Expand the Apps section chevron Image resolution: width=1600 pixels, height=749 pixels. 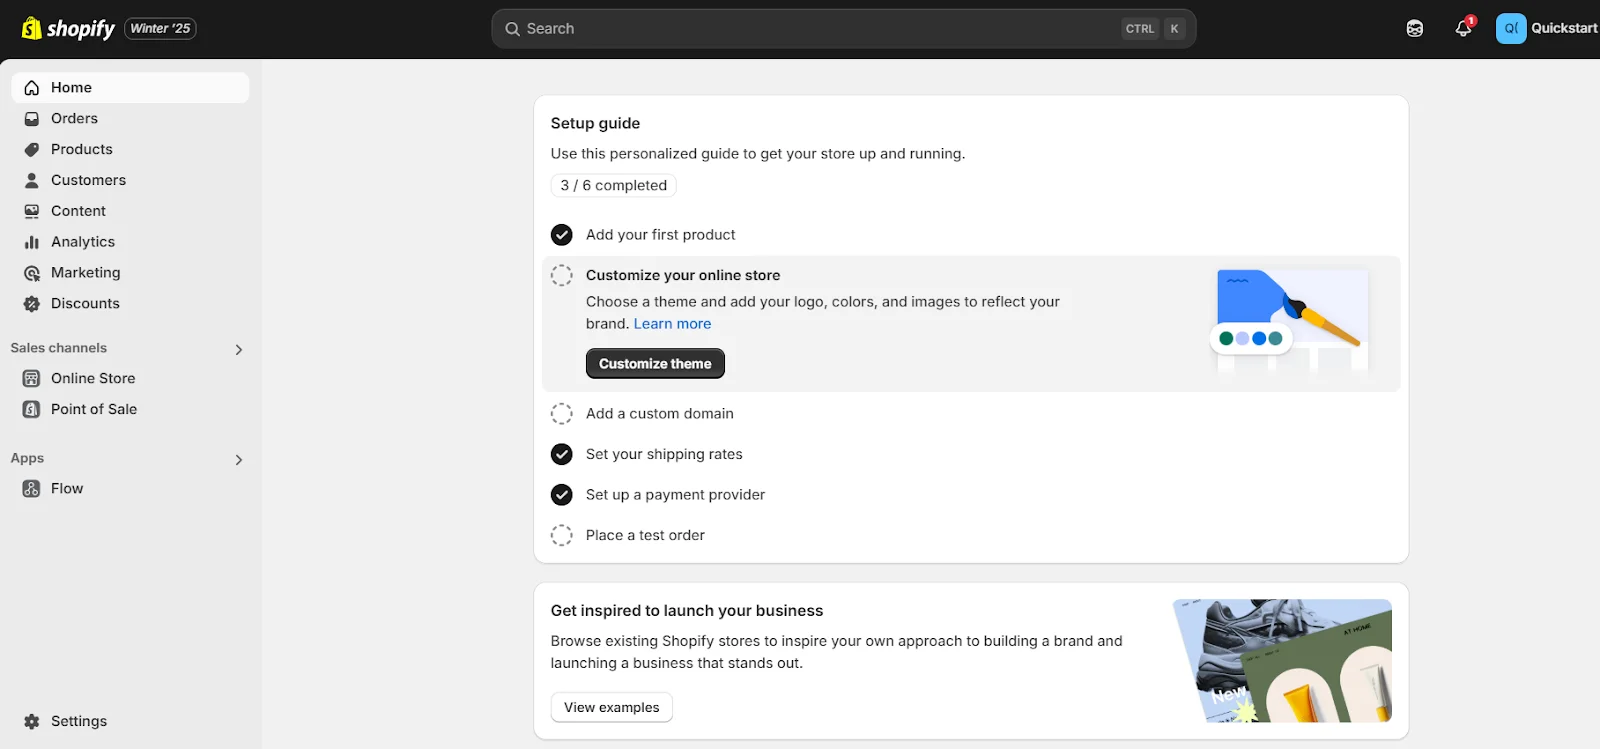238,460
